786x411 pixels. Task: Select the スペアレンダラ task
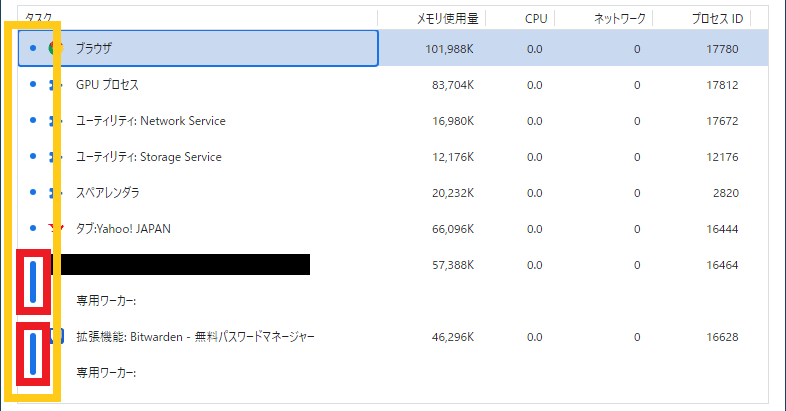108,193
